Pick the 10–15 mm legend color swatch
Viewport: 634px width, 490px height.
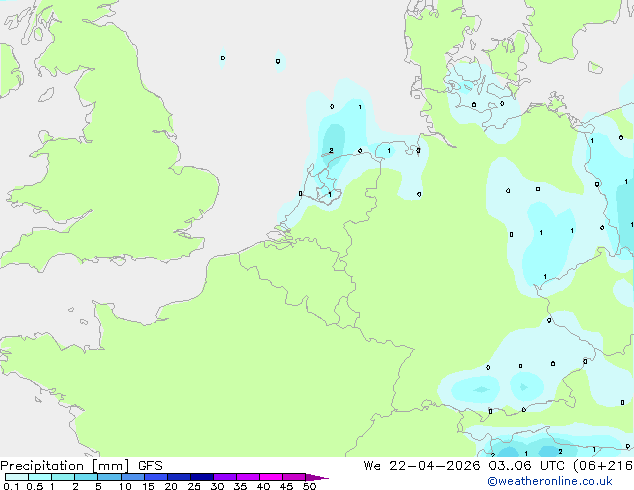point(133,477)
